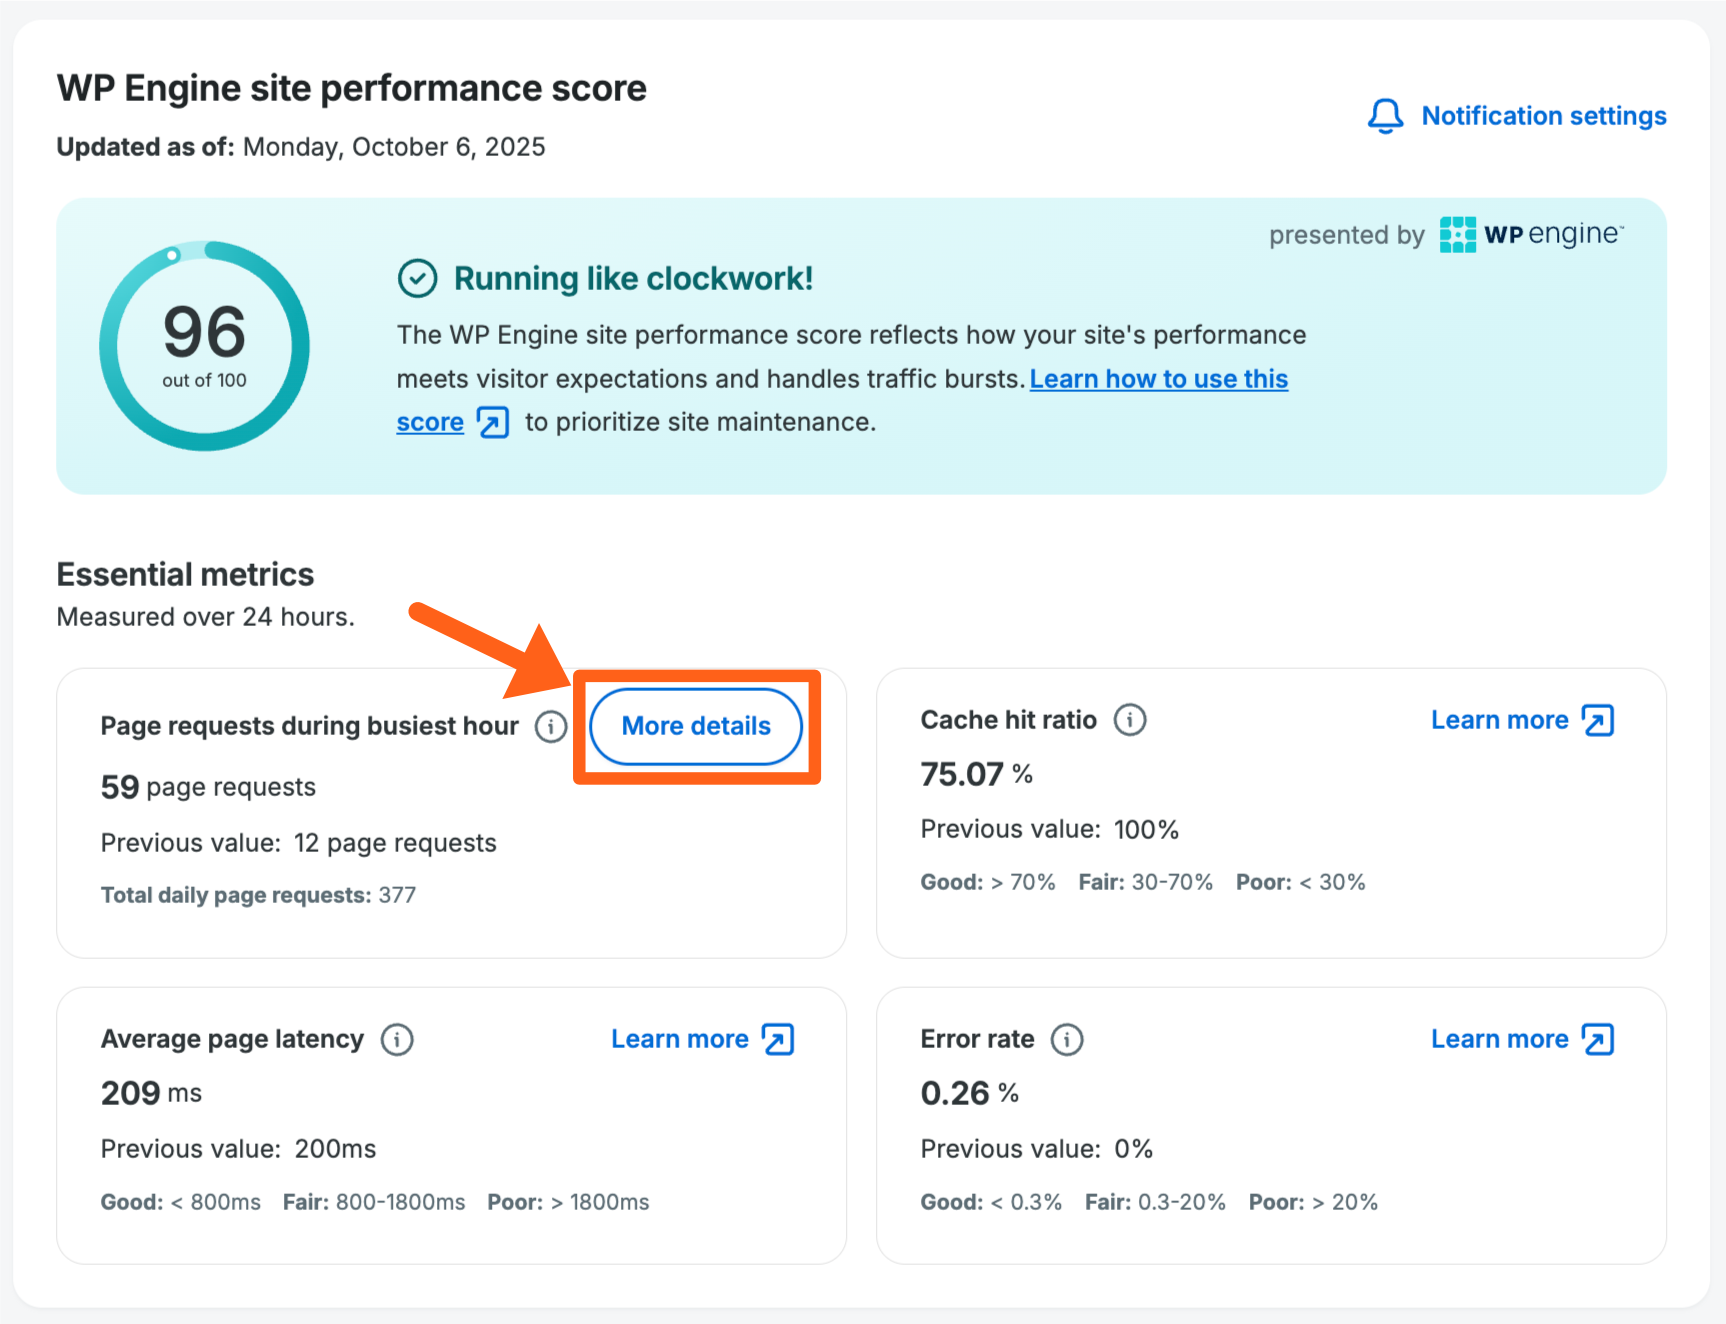Open the Notification settings link
The height and width of the screenshot is (1324, 1726).
(x=1543, y=116)
